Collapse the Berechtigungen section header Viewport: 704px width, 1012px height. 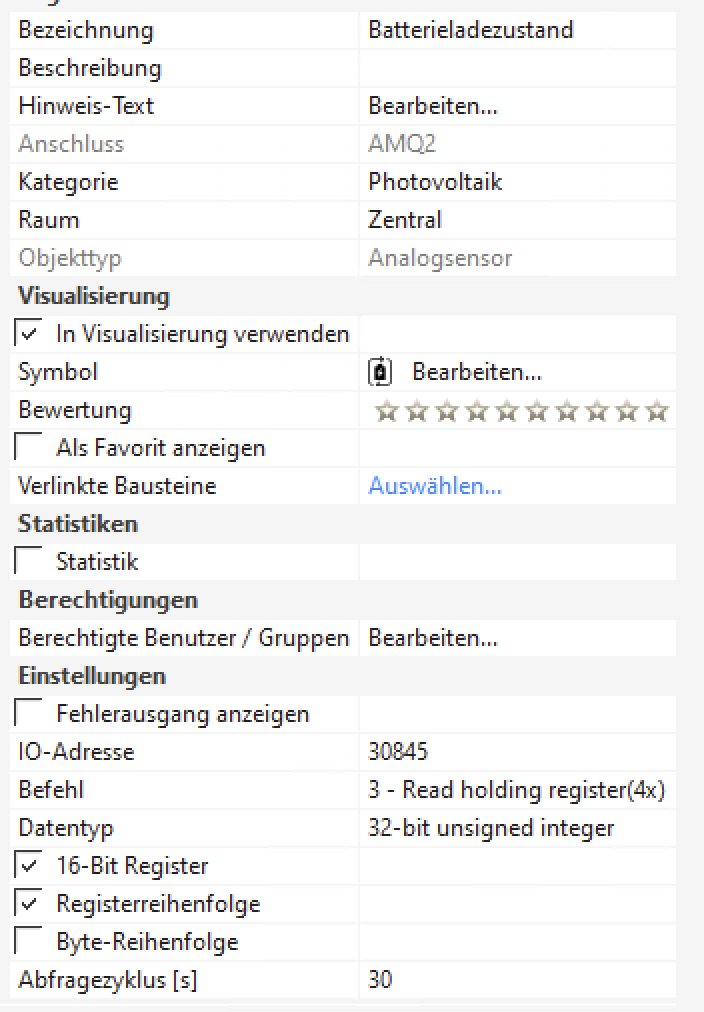(x=108, y=600)
